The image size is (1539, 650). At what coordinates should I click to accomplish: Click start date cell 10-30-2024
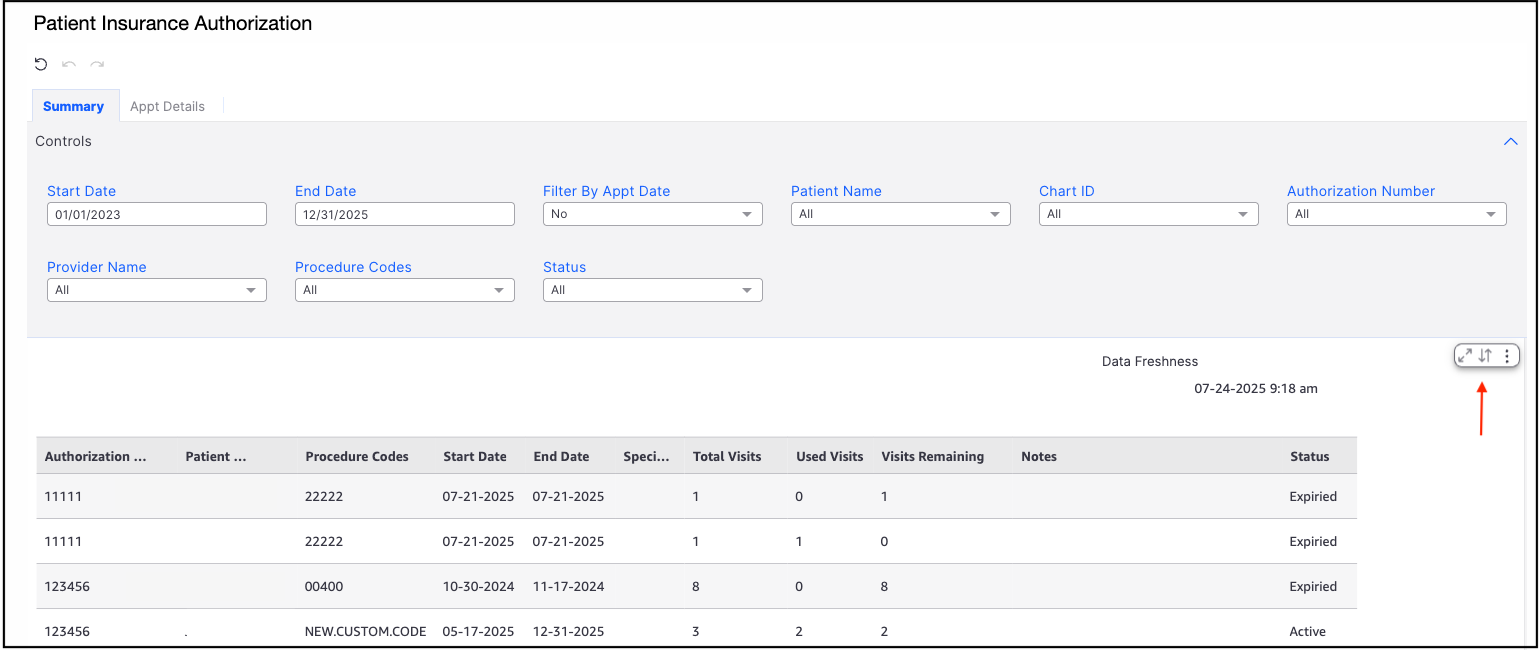point(478,586)
